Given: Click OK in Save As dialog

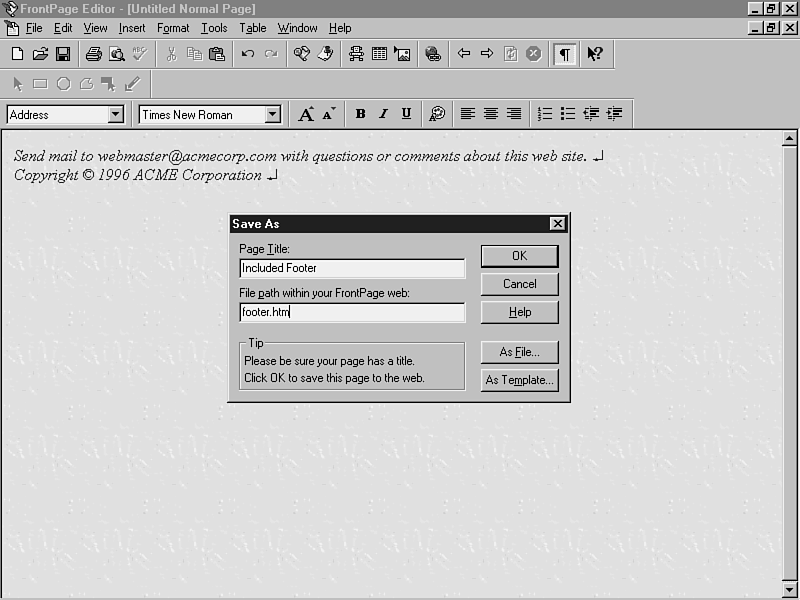Looking at the screenshot, I should coord(519,256).
